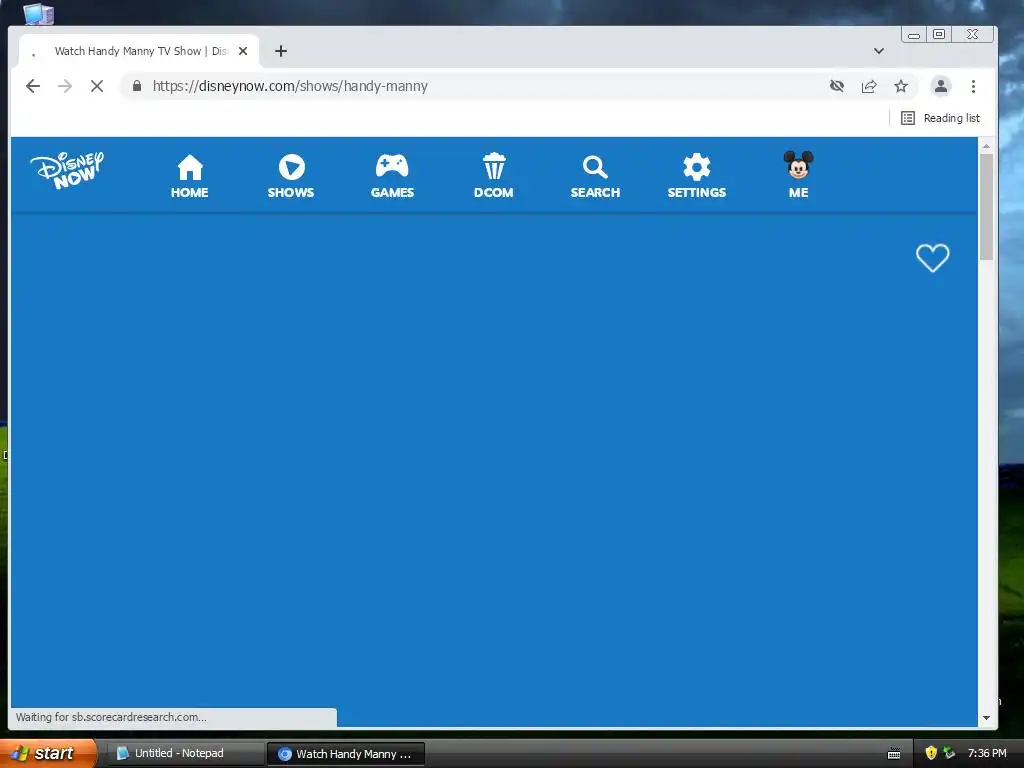Image resolution: width=1024 pixels, height=768 pixels.
Task: Click the desktop computer icon
Action: (x=39, y=13)
